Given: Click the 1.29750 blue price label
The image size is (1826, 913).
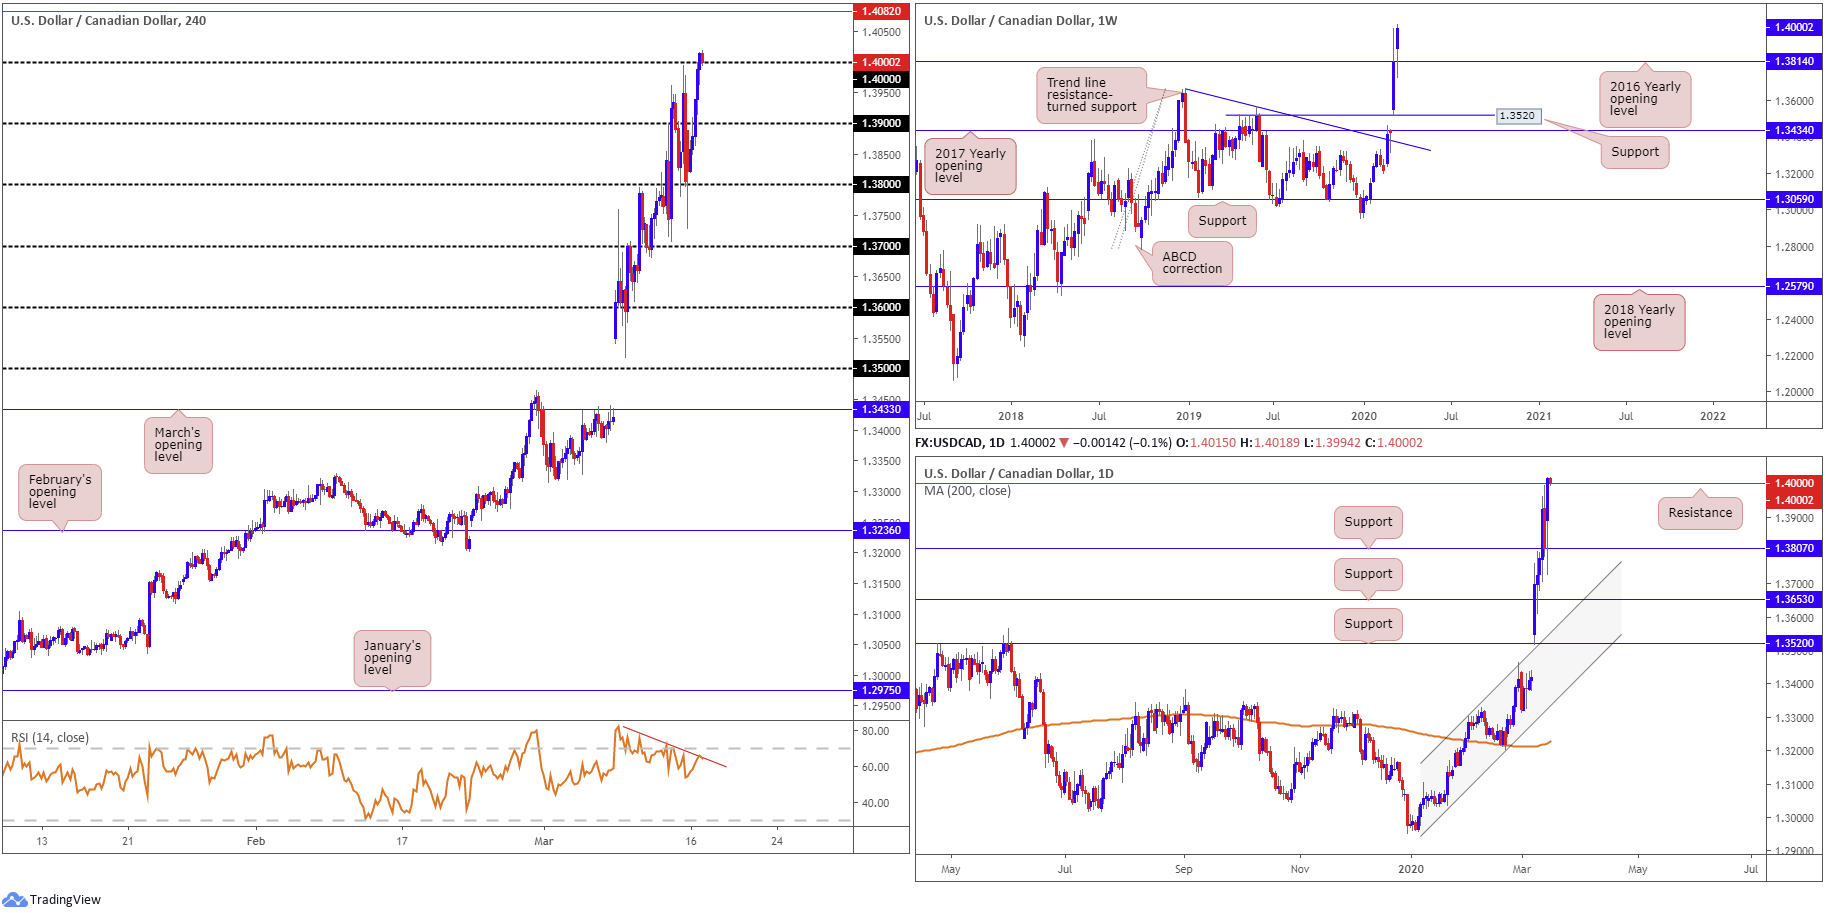Looking at the screenshot, I should point(881,690).
